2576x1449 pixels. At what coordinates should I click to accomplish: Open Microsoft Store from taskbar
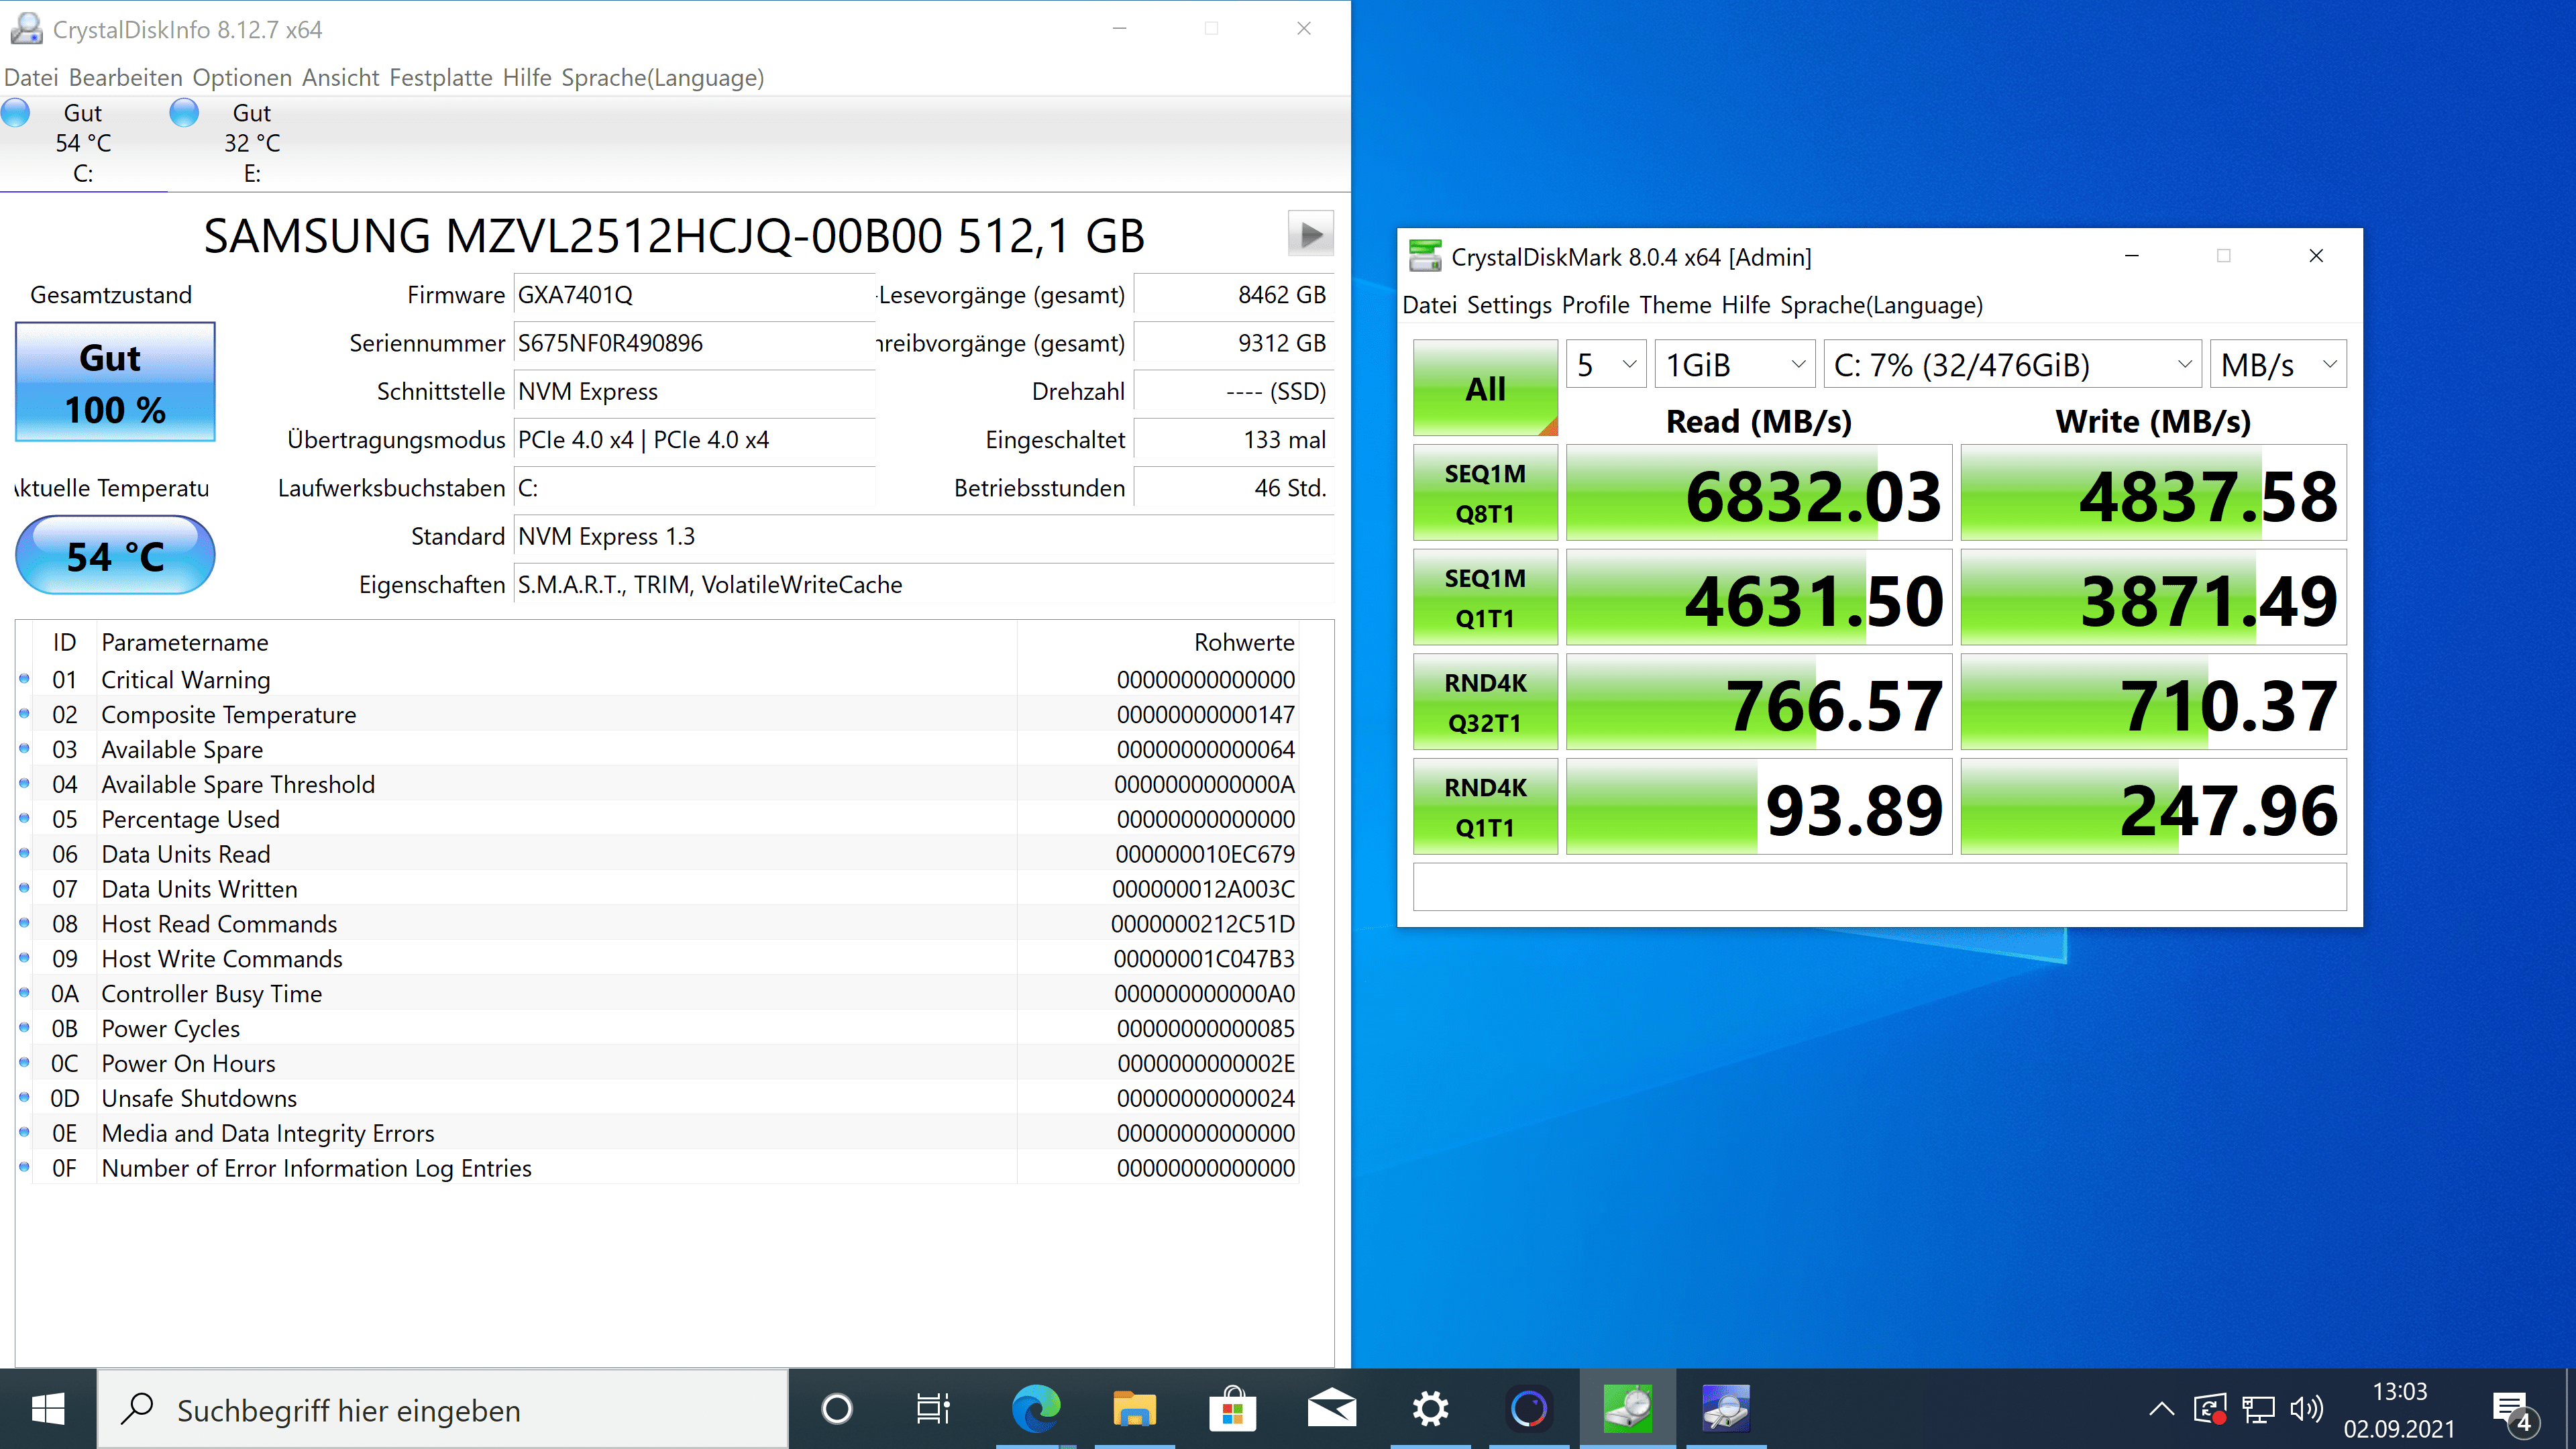[x=1232, y=1409]
